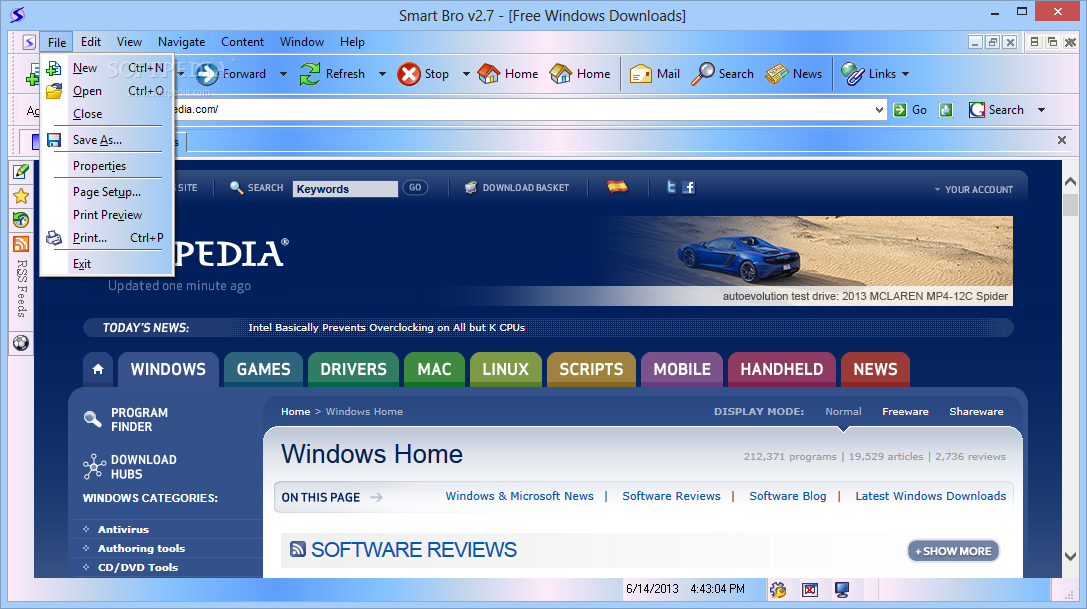Click the red X popup blocker status icon
This screenshot has height=609, width=1087.
coord(810,590)
